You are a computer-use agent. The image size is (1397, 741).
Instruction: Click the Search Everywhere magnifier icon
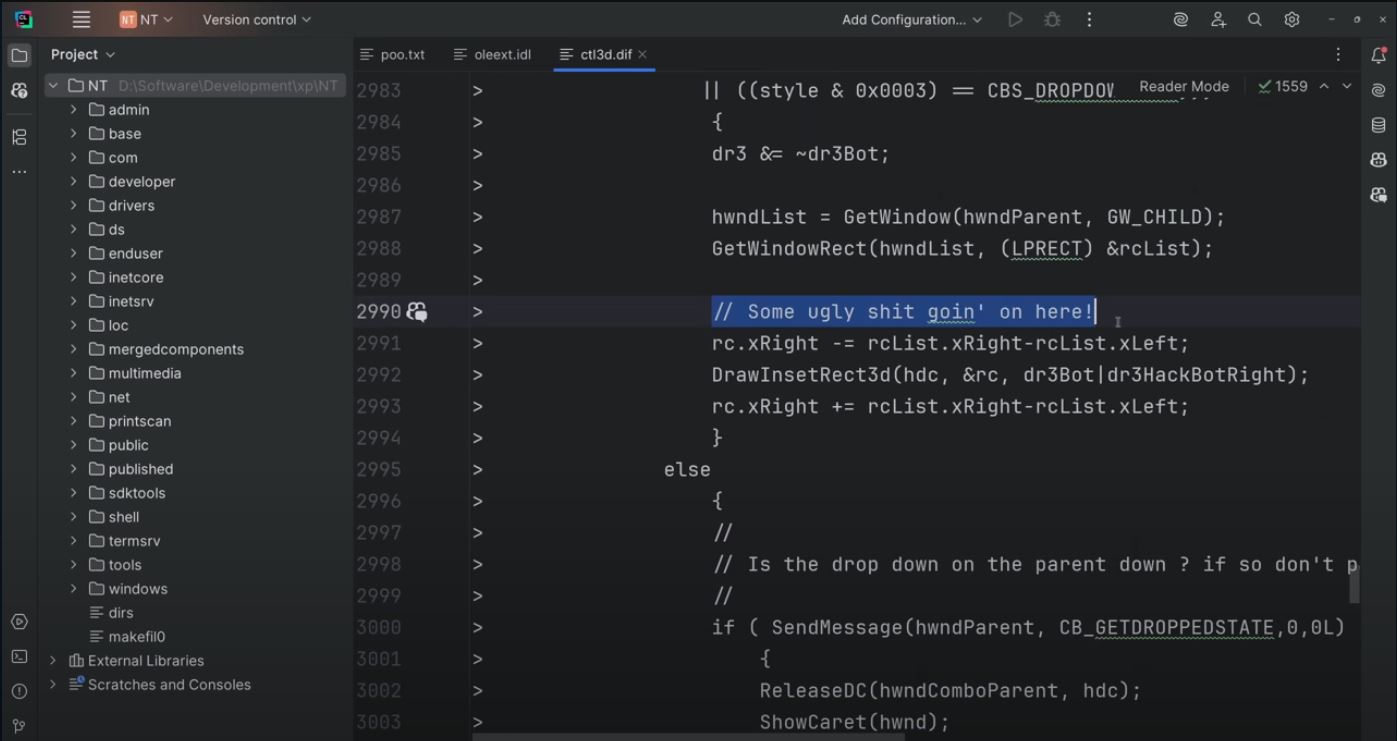1254,20
